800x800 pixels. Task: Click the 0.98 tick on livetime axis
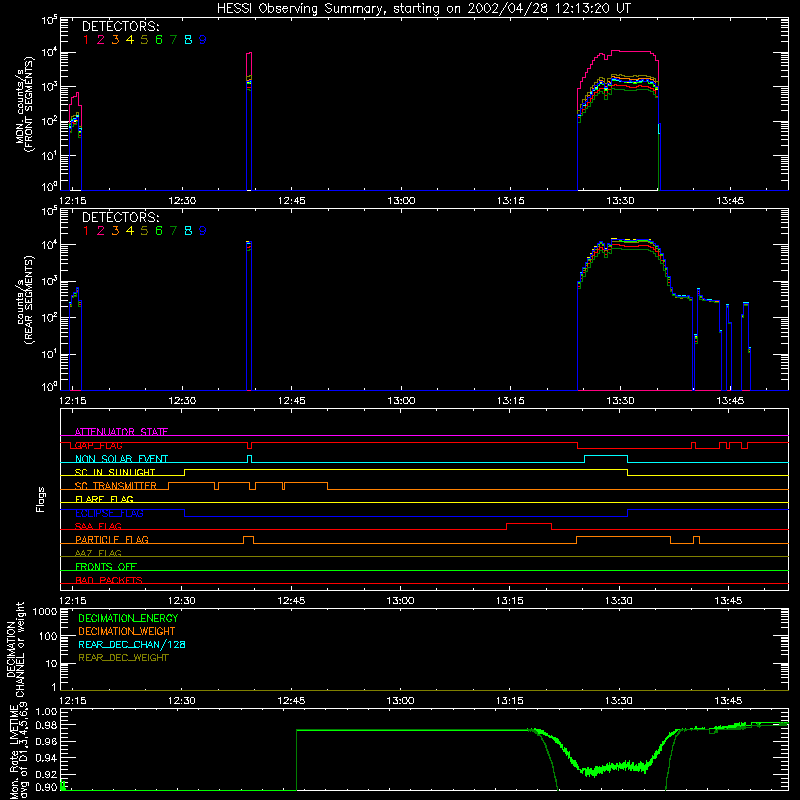[46, 725]
